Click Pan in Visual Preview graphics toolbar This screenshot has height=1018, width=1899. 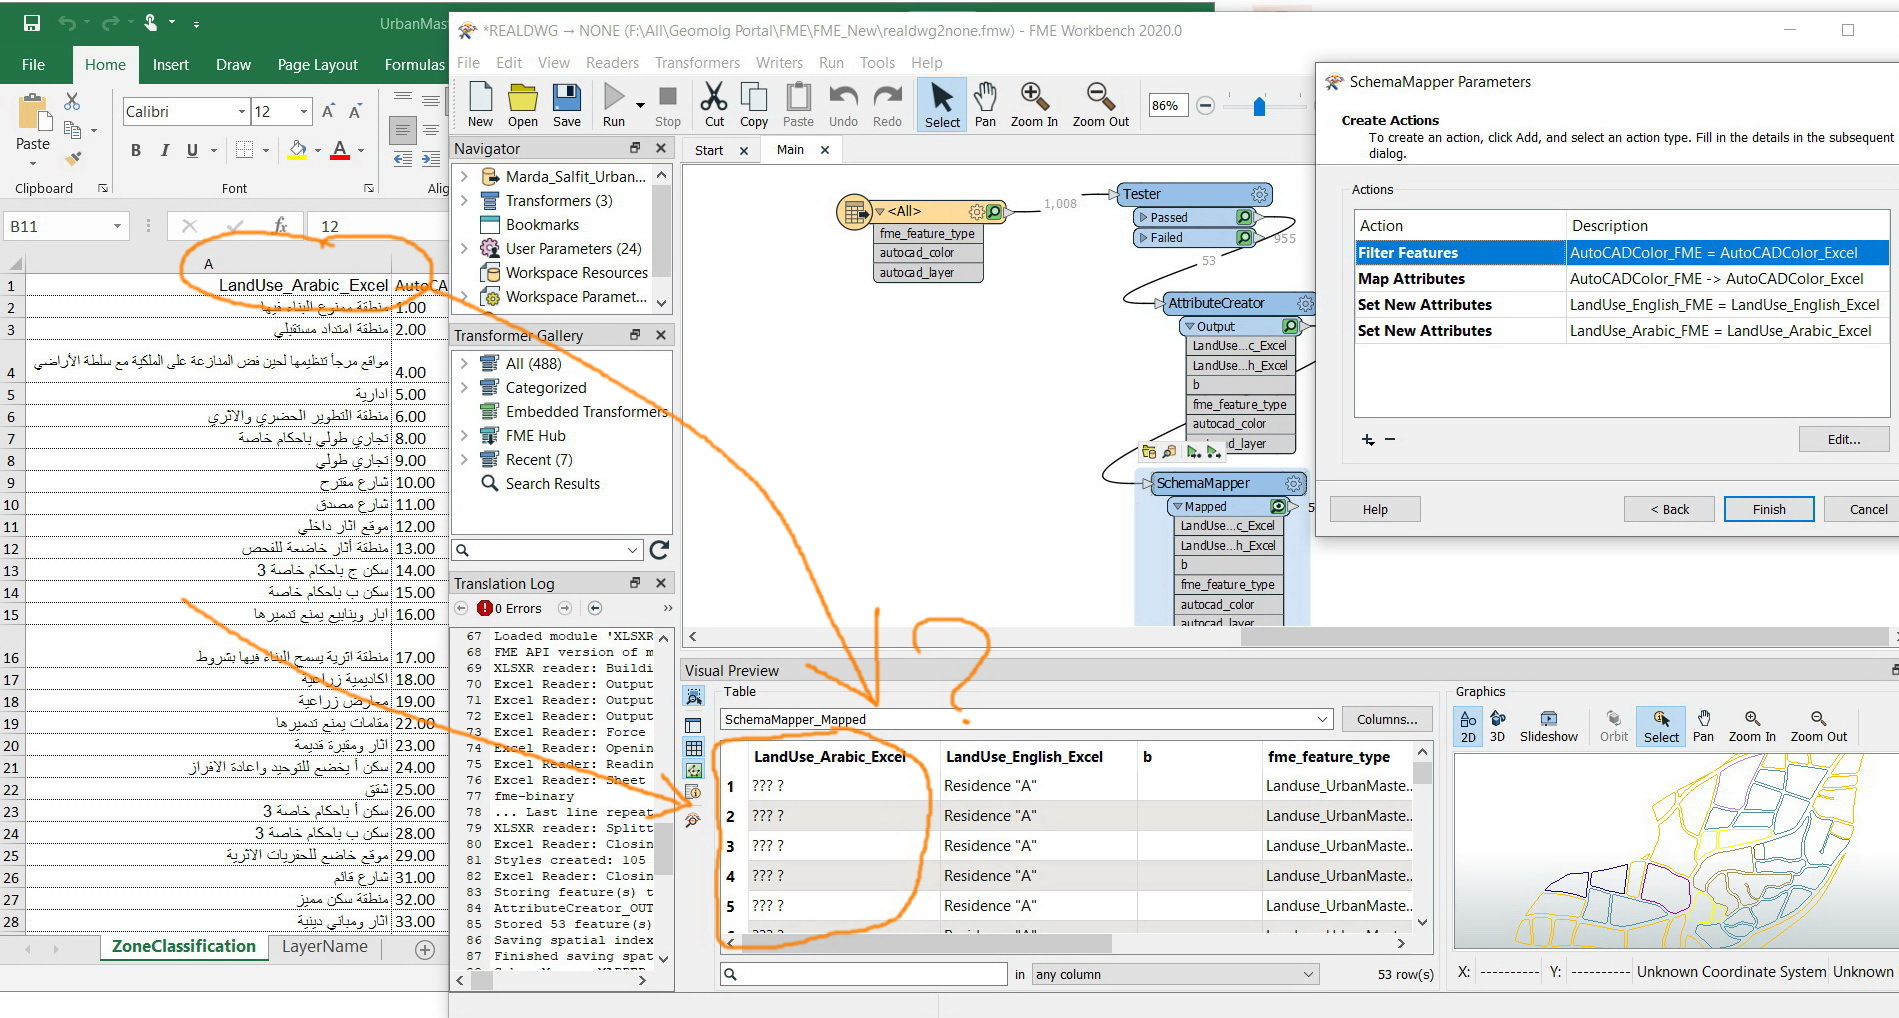[x=1703, y=726]
